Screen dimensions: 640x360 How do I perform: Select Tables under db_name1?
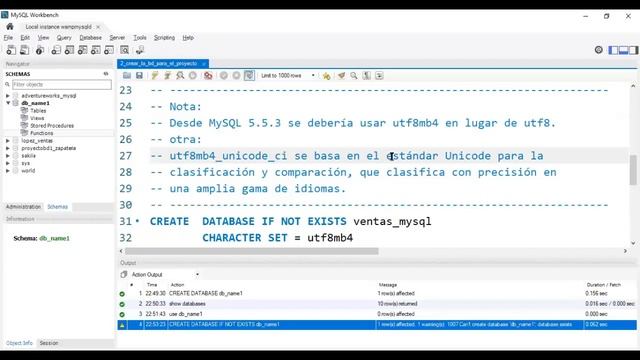38,111
